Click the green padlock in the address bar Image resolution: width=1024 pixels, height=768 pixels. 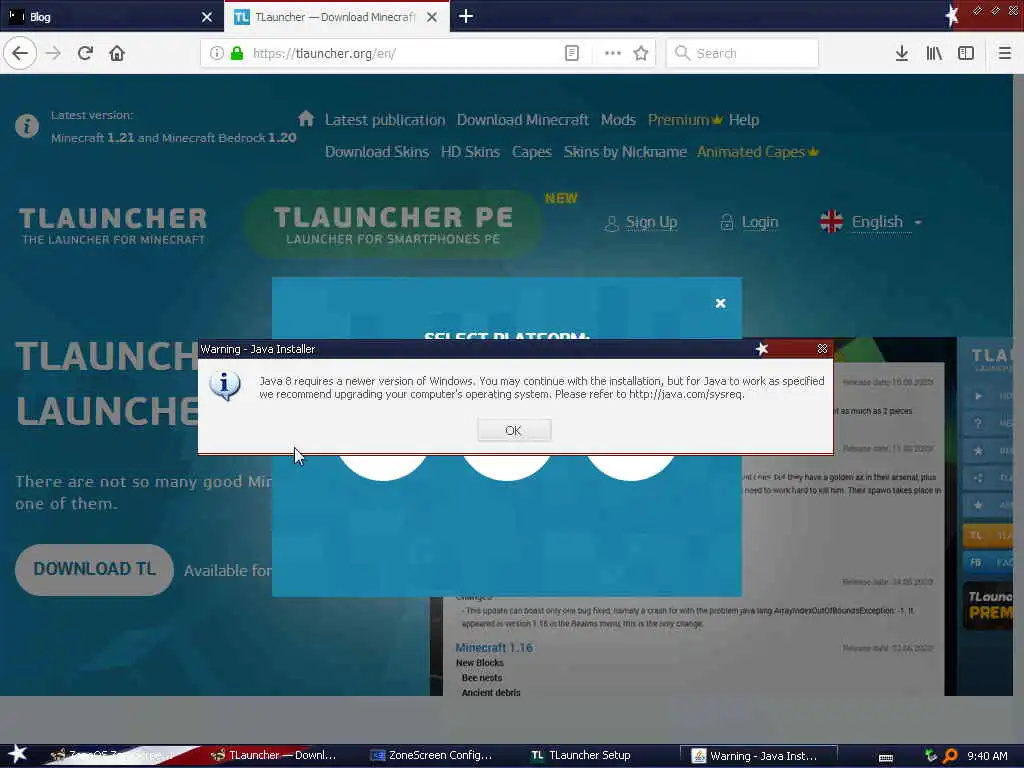click(x=237, y=53)
